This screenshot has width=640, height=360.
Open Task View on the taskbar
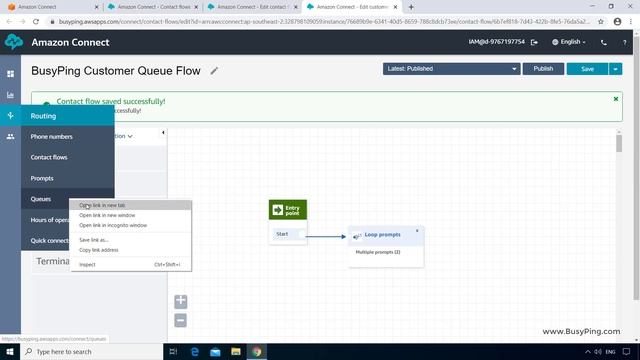coord(173,351)
